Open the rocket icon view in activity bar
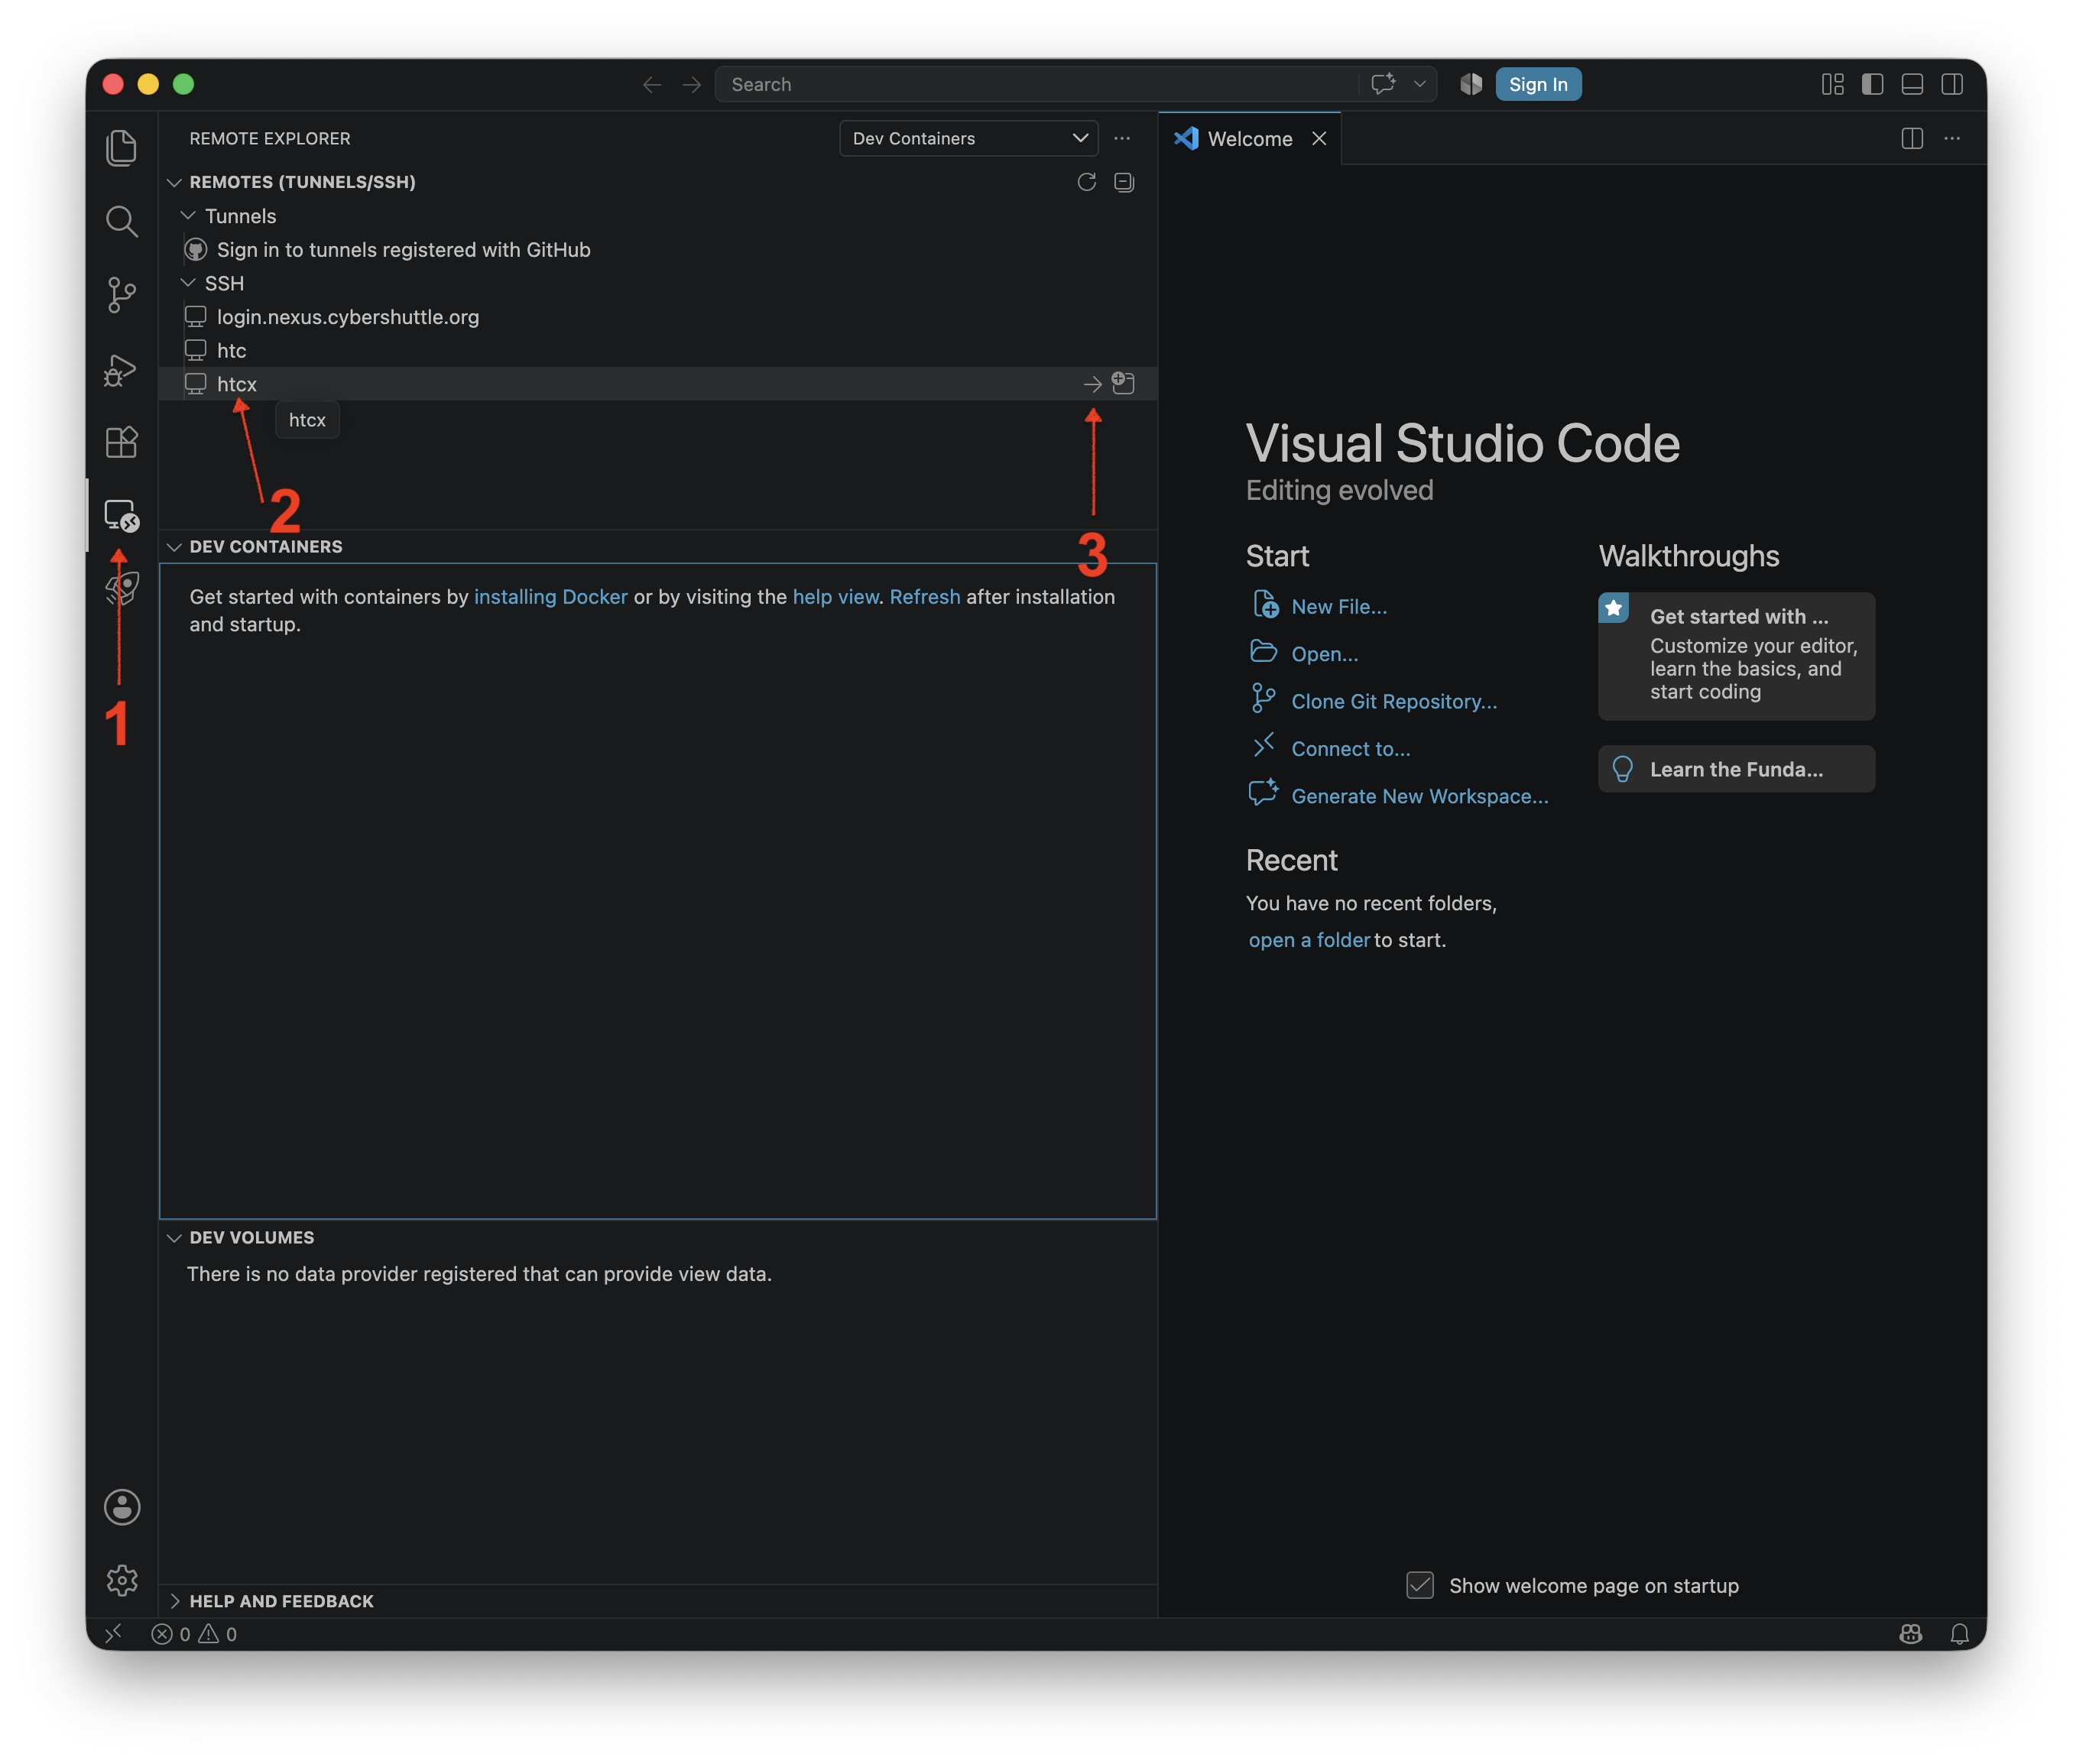This screenshot has height=1764, width=2073. [x=121, y=588]
